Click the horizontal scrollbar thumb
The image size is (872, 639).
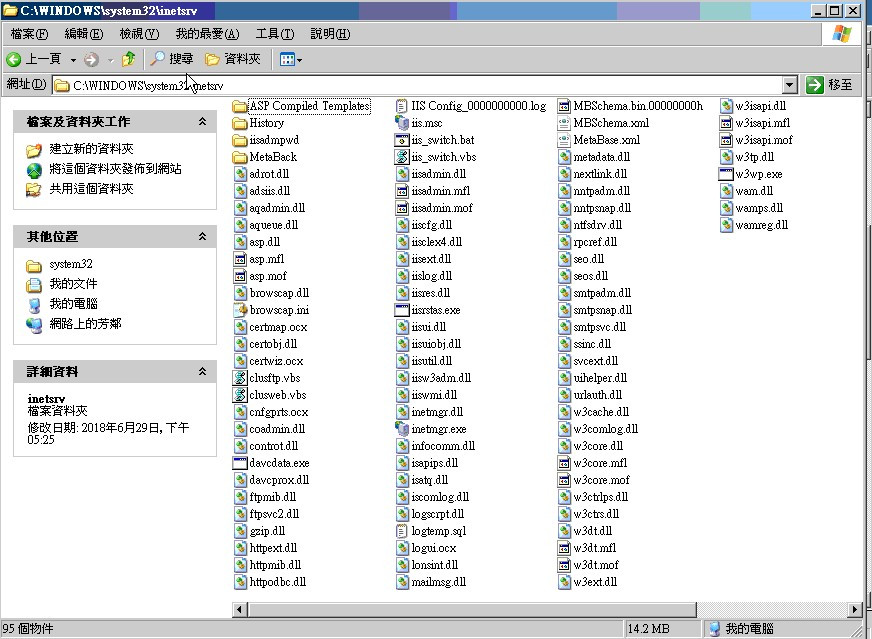(472, 610)
